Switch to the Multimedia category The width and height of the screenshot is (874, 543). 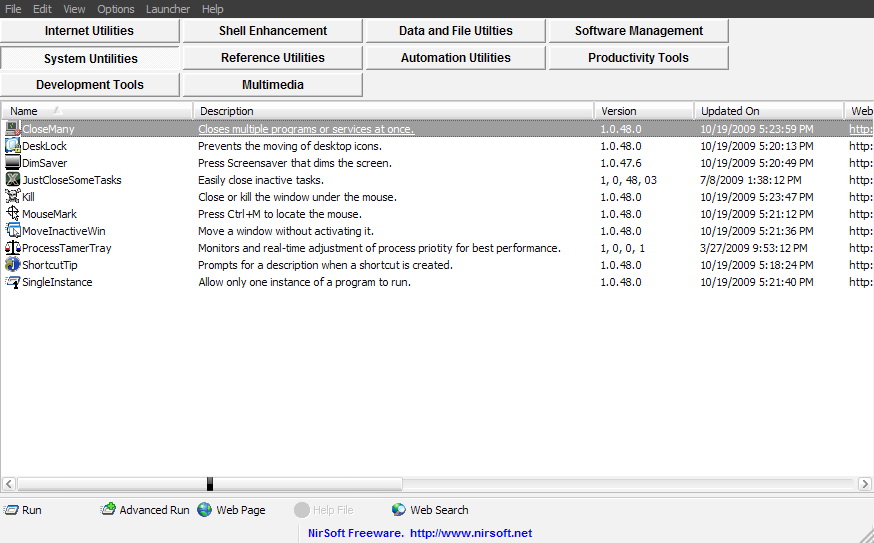(272, 85)
